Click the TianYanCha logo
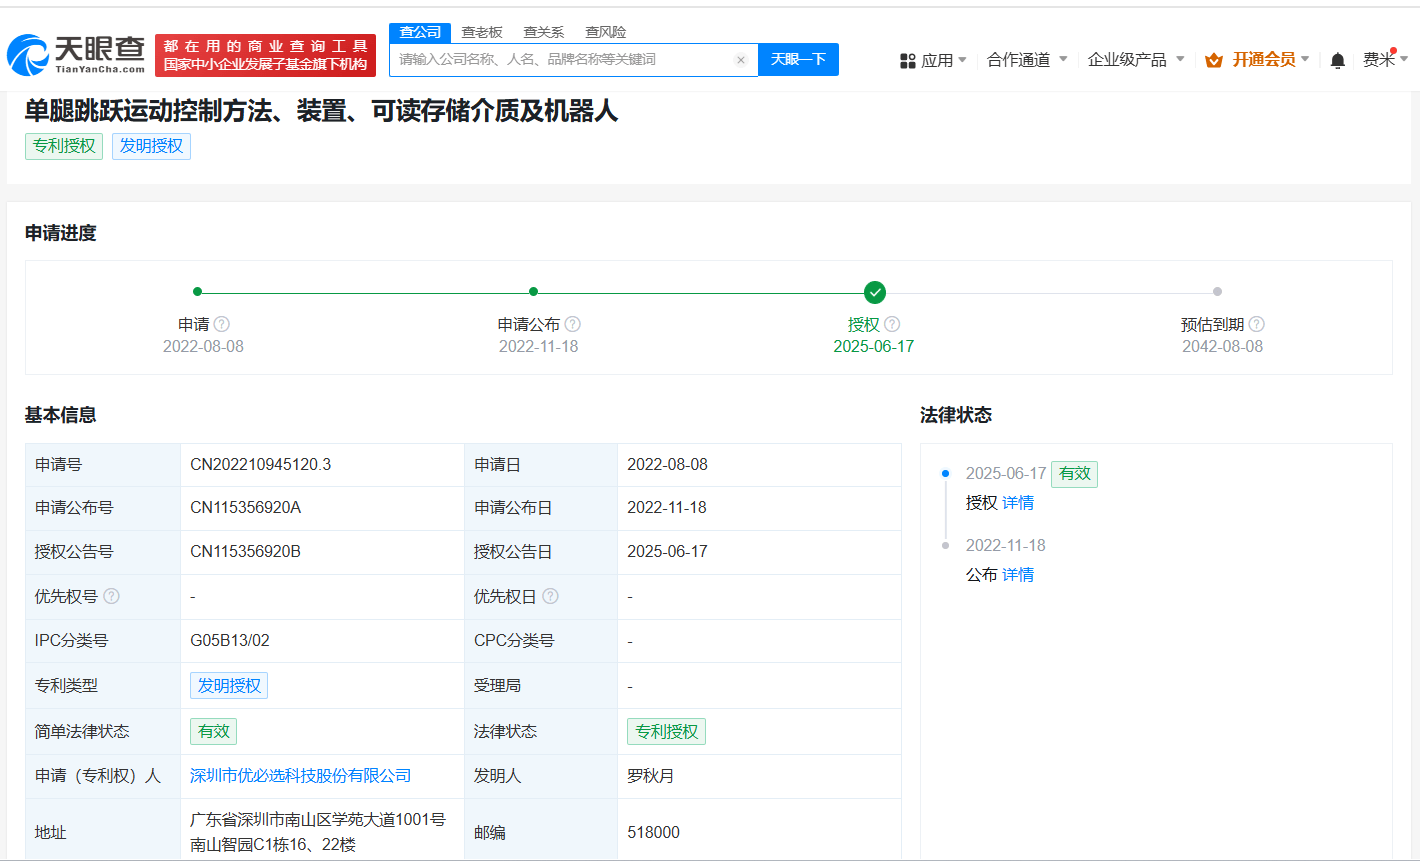 (76, 55)
